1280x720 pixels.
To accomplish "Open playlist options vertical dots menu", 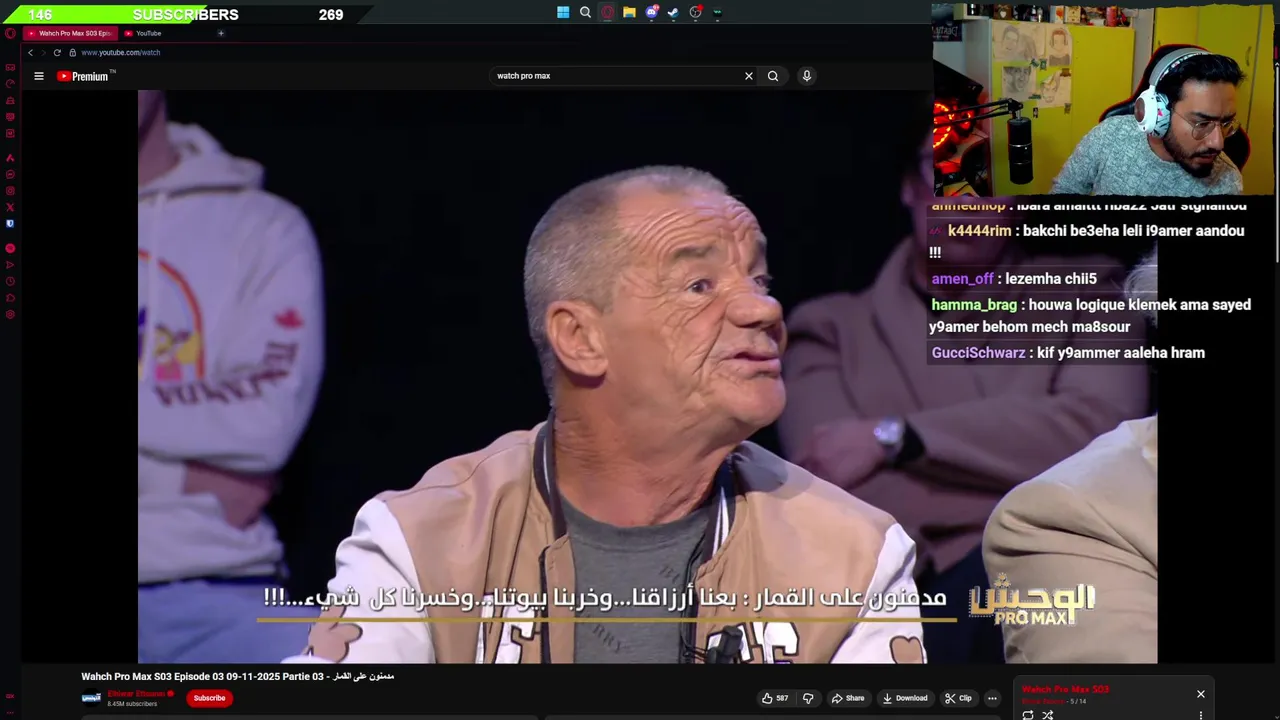I will tap(1201, 715).
